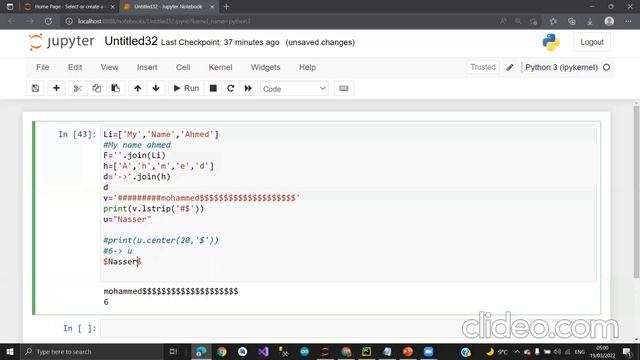Open the View menu

(x=109, y=67)
